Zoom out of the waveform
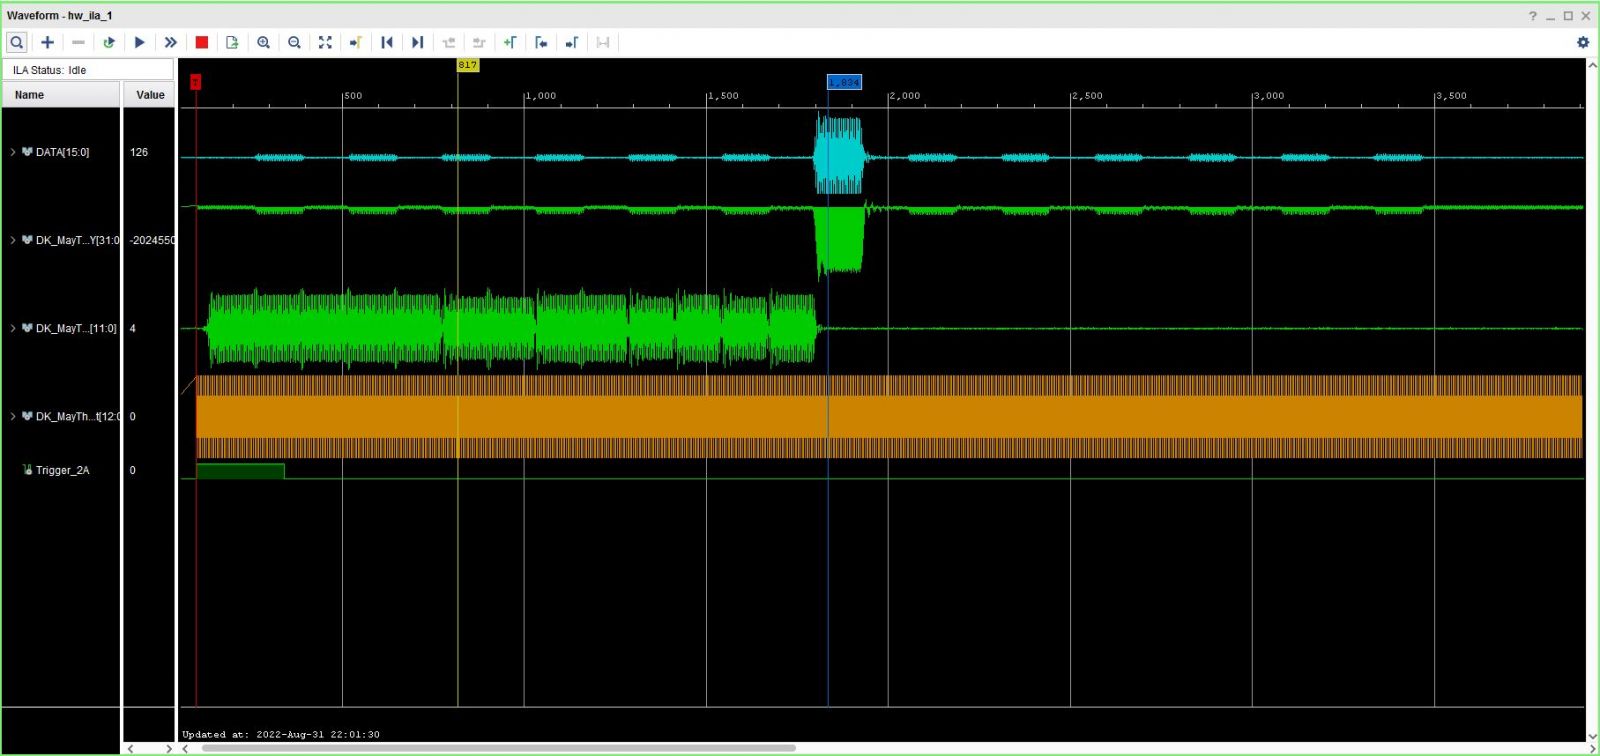The width and height of the screenshot is (1600, 756). tap(294, 42)
